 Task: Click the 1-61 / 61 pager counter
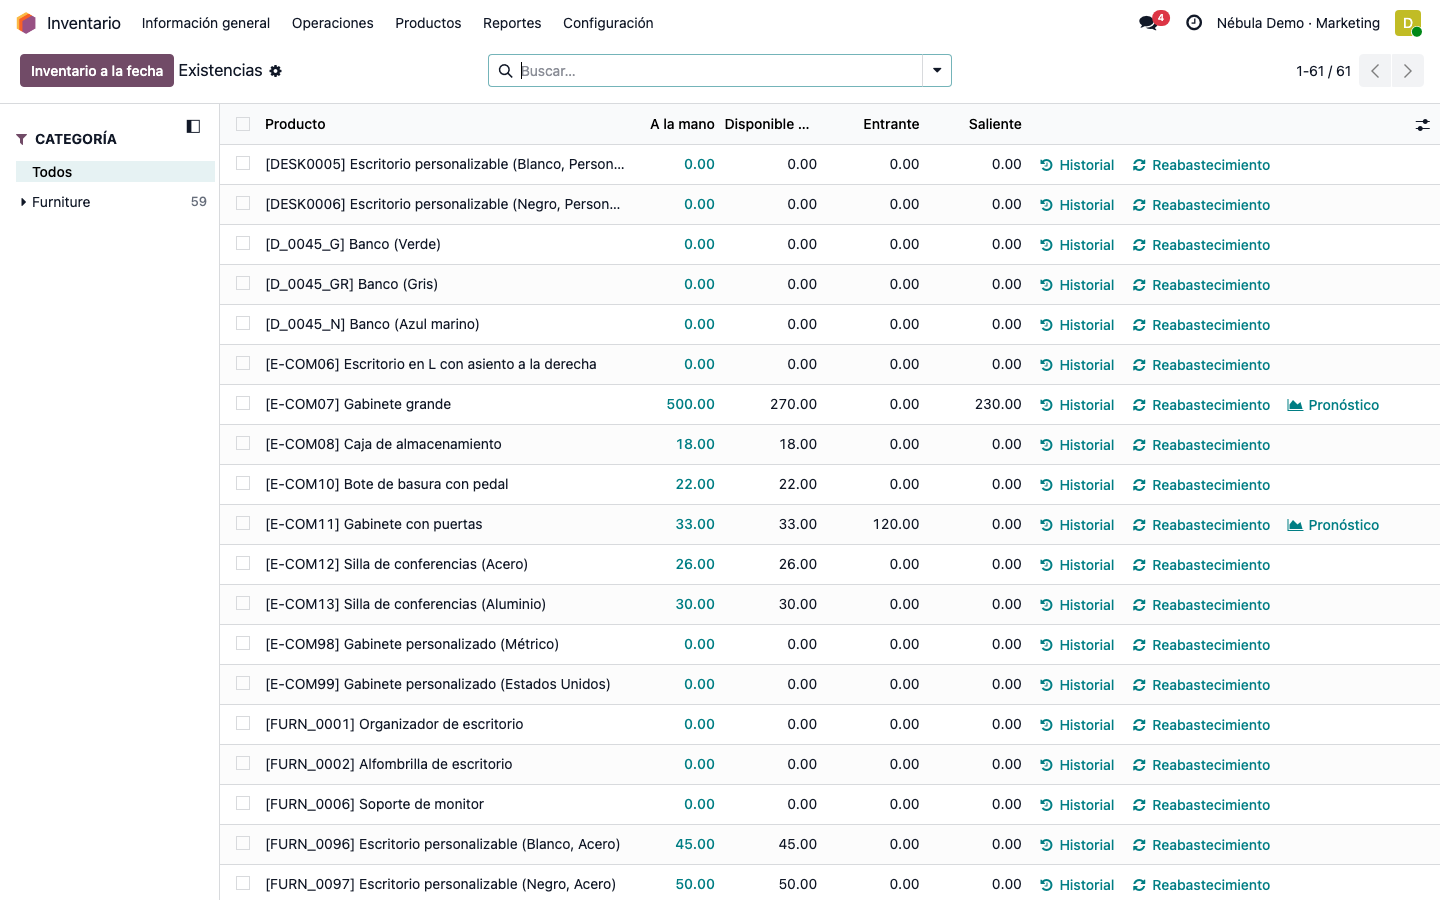[x=1323, y=71]
